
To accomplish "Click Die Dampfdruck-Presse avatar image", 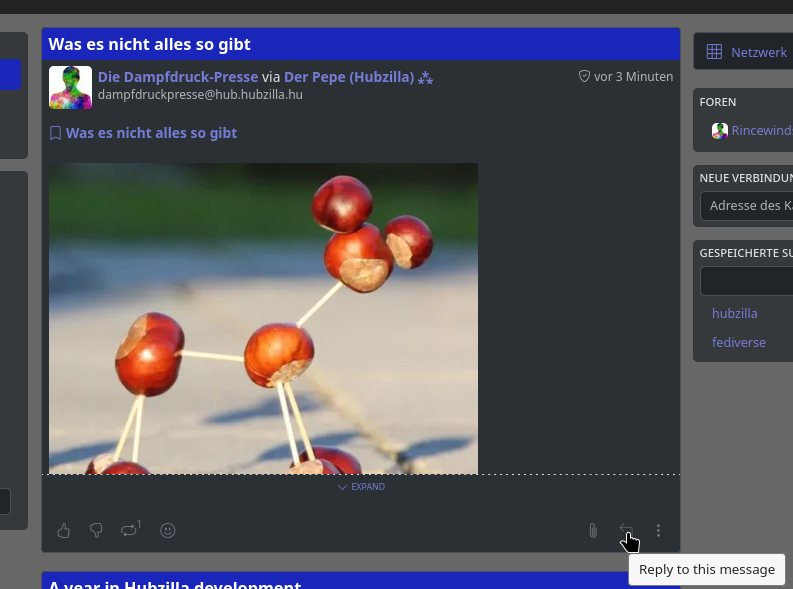I will click(x=70, y=87).
